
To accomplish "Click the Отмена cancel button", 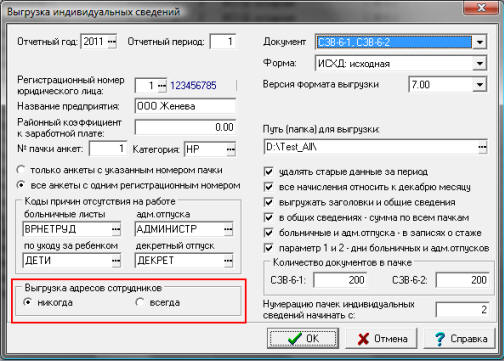I will (x=381, y=338).
